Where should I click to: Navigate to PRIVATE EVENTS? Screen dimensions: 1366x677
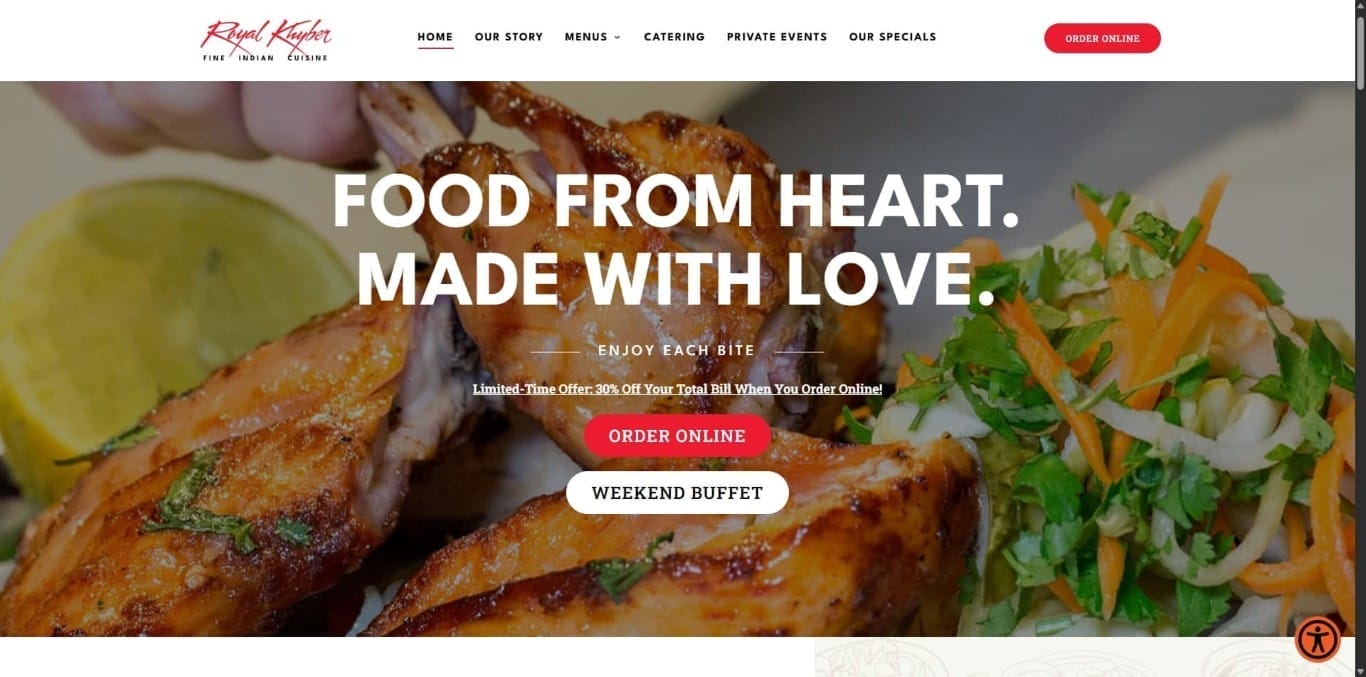pos(777,37)
